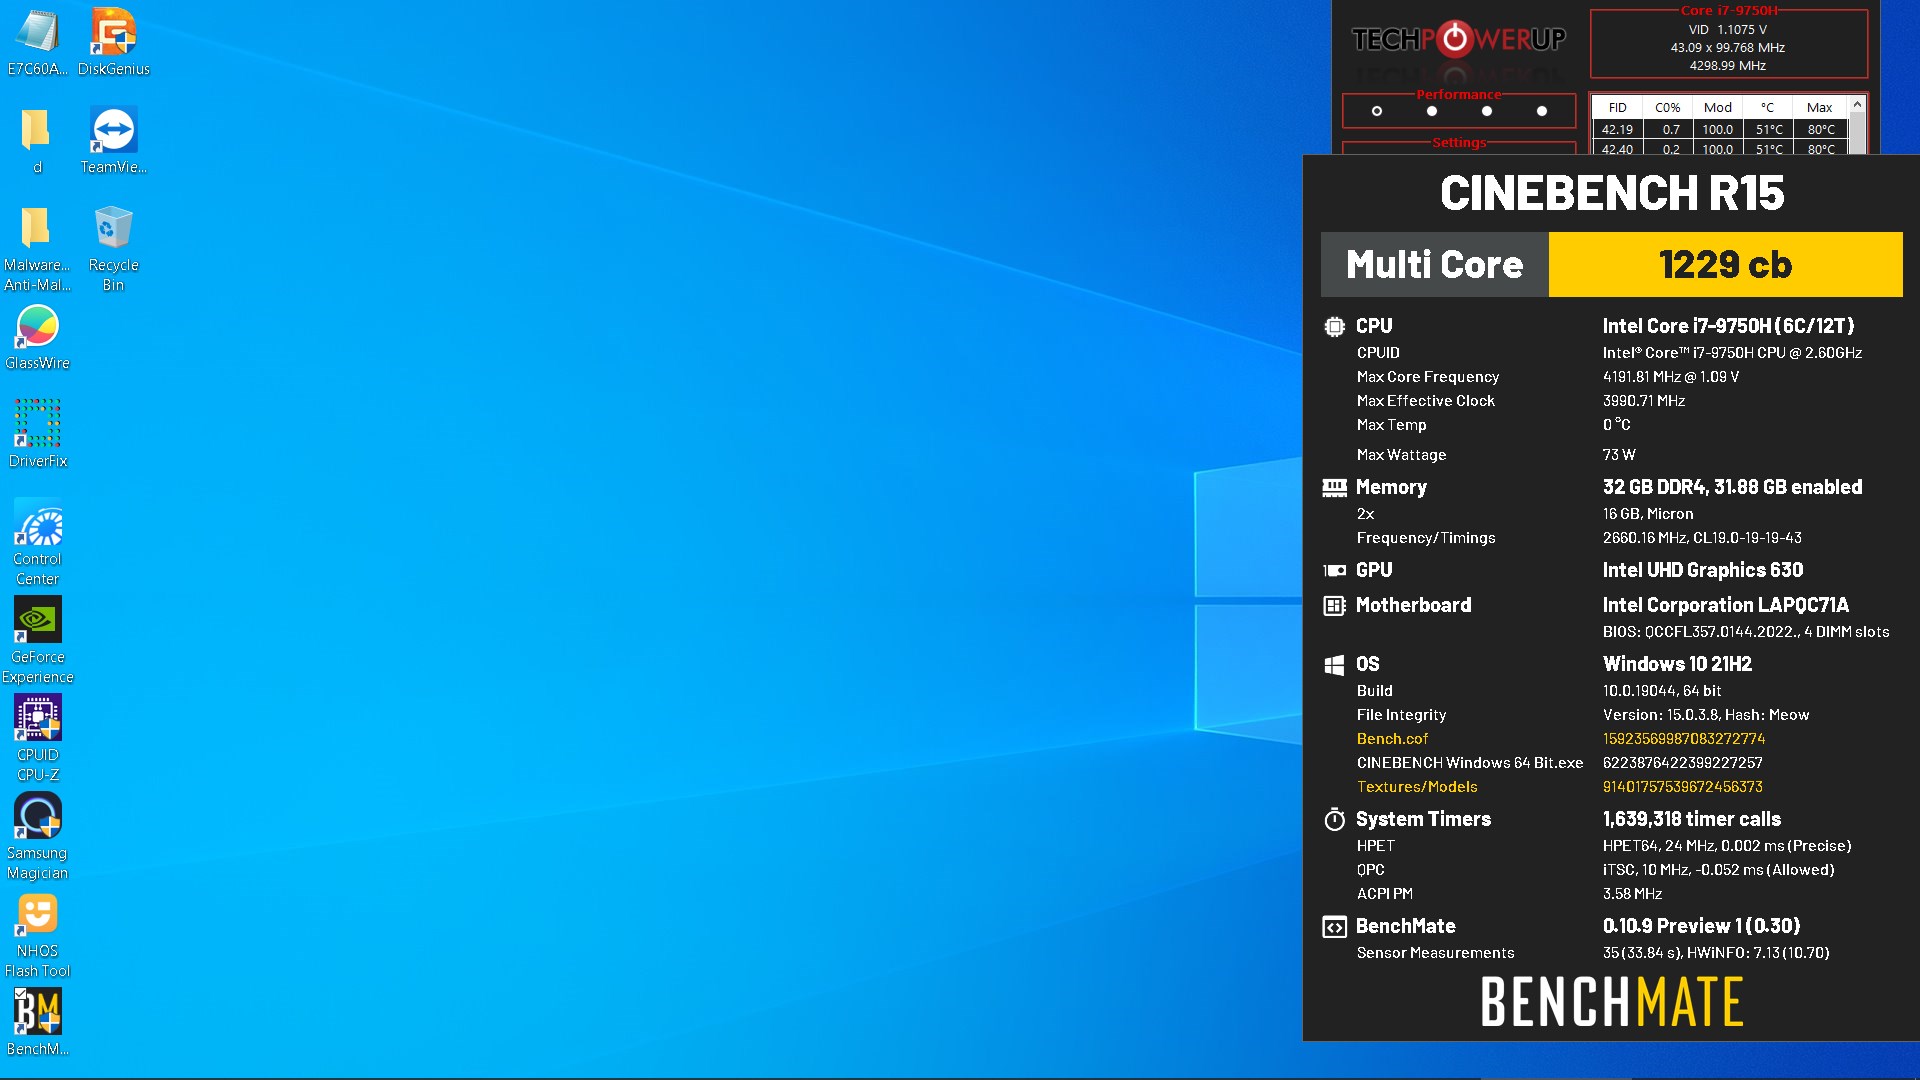The image size is (1920, 1080).
Task: Click the Motherboard icon in BenchMate
Action: coord(1334,605)
